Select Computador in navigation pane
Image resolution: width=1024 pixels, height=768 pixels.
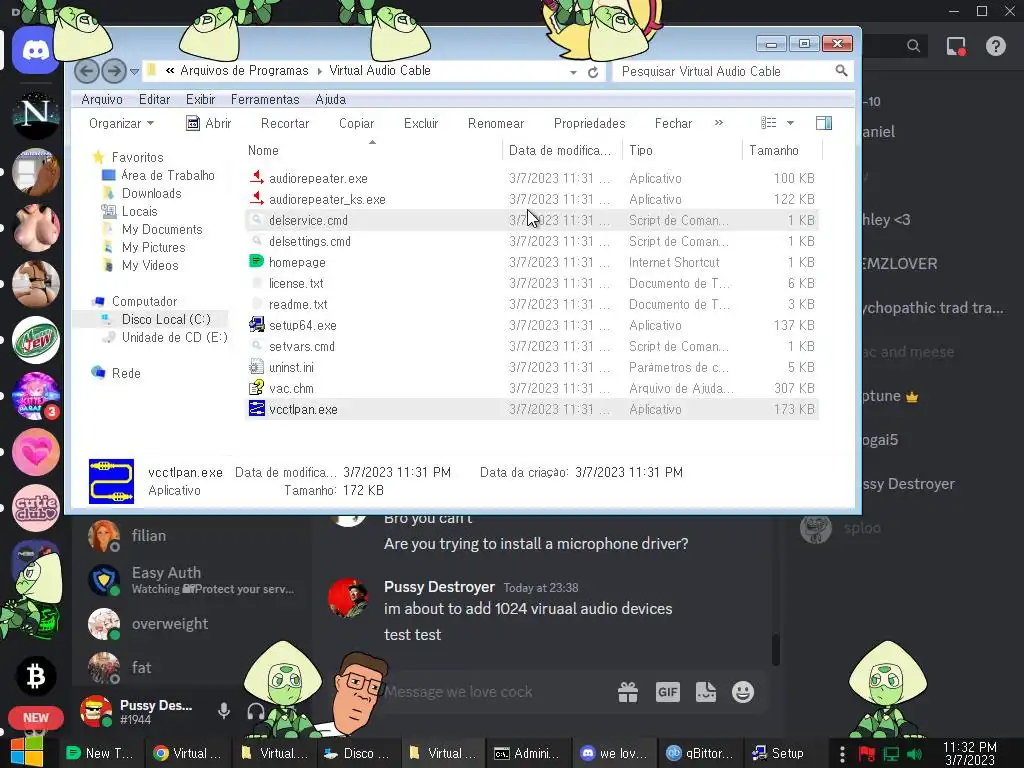tap(144, 301)
